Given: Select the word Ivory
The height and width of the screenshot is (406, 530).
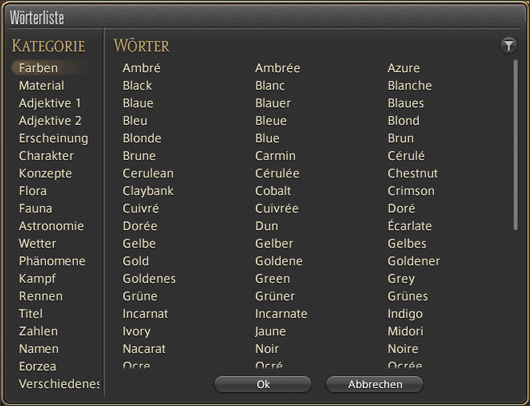Looking at the screenshot, I should tap(136, 332).
